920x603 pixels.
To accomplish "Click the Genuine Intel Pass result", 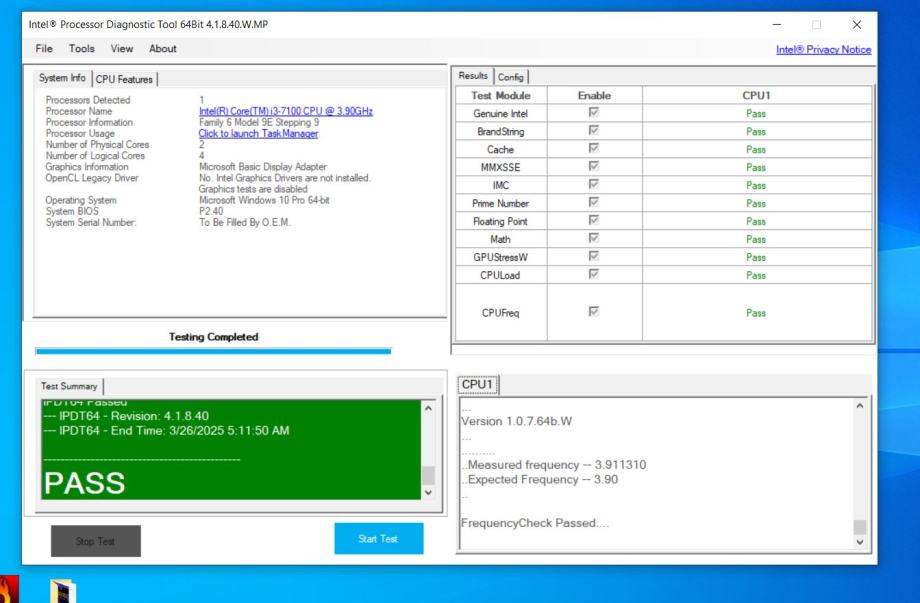I will pos(756,114).
